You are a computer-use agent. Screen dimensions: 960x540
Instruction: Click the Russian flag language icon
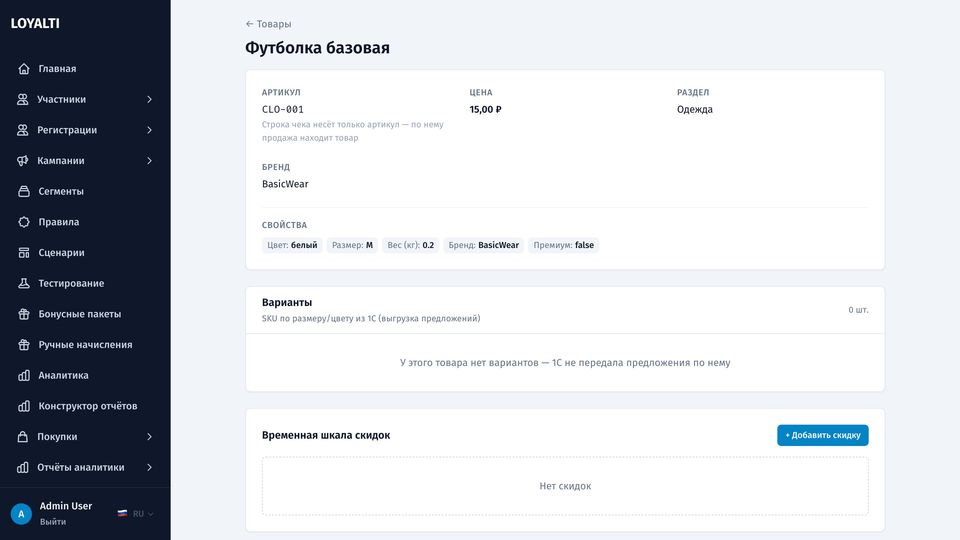(122, 514)
